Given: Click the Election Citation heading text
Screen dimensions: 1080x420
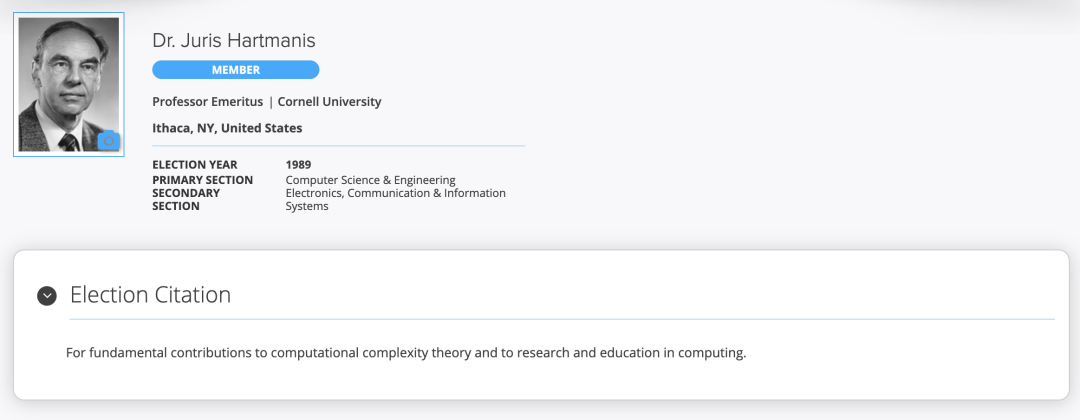Looking at the screenshot, I should (150, 295).
